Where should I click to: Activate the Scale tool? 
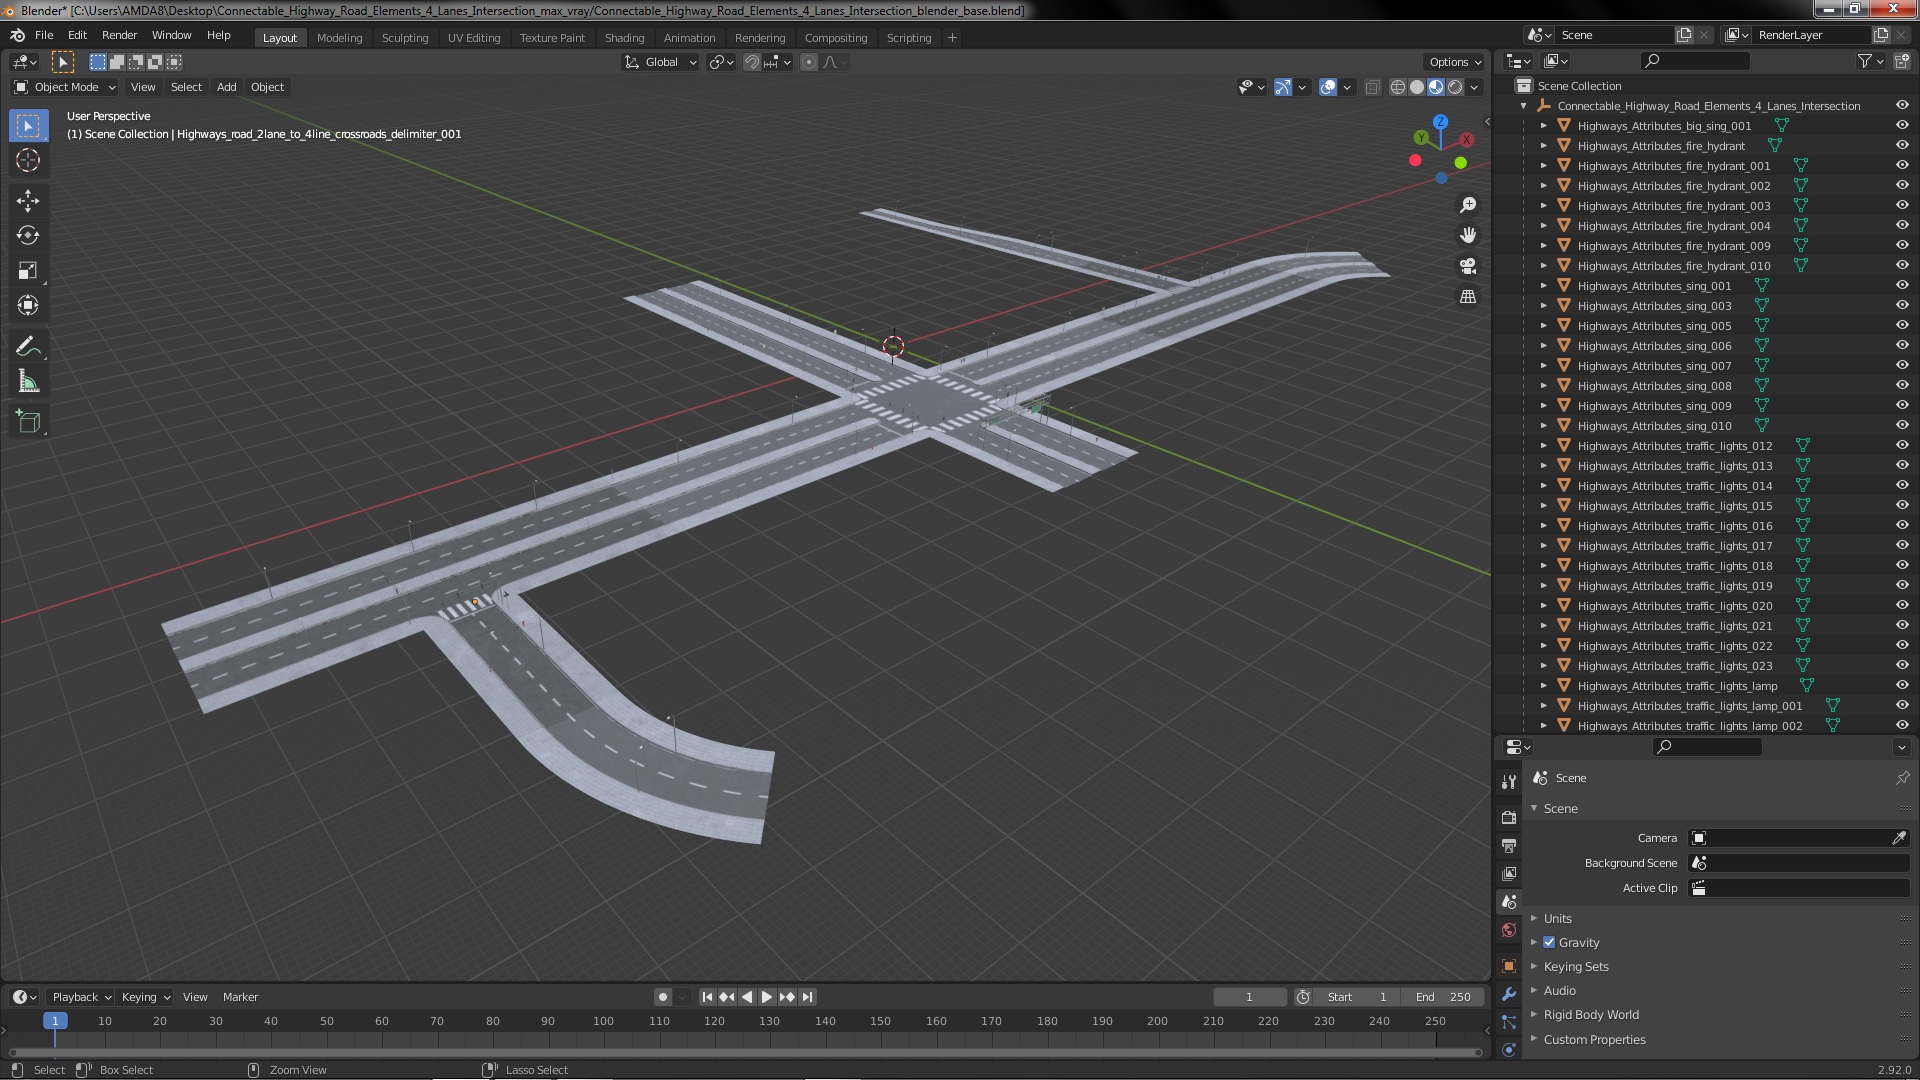tap(28, 270)
